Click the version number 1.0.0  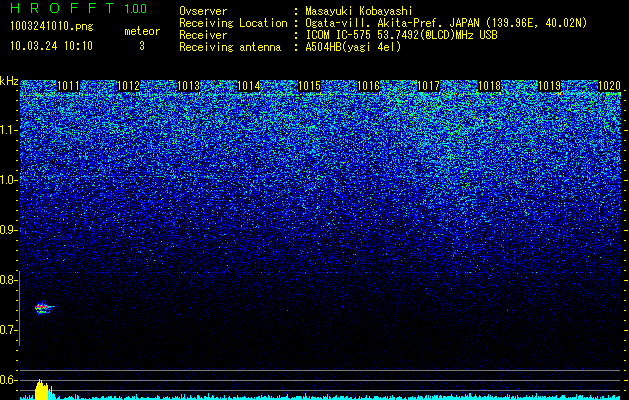pyautogui.click(x=136, y=8)
